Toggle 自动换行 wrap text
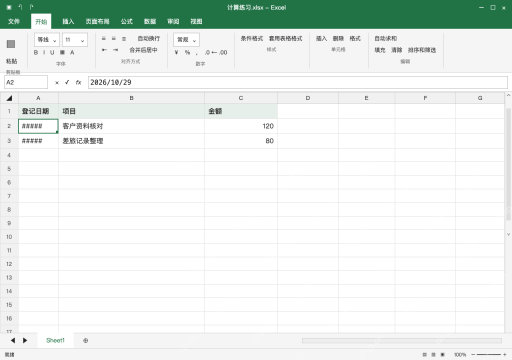This screenshot has height=360, width=512. coord(149,39)
